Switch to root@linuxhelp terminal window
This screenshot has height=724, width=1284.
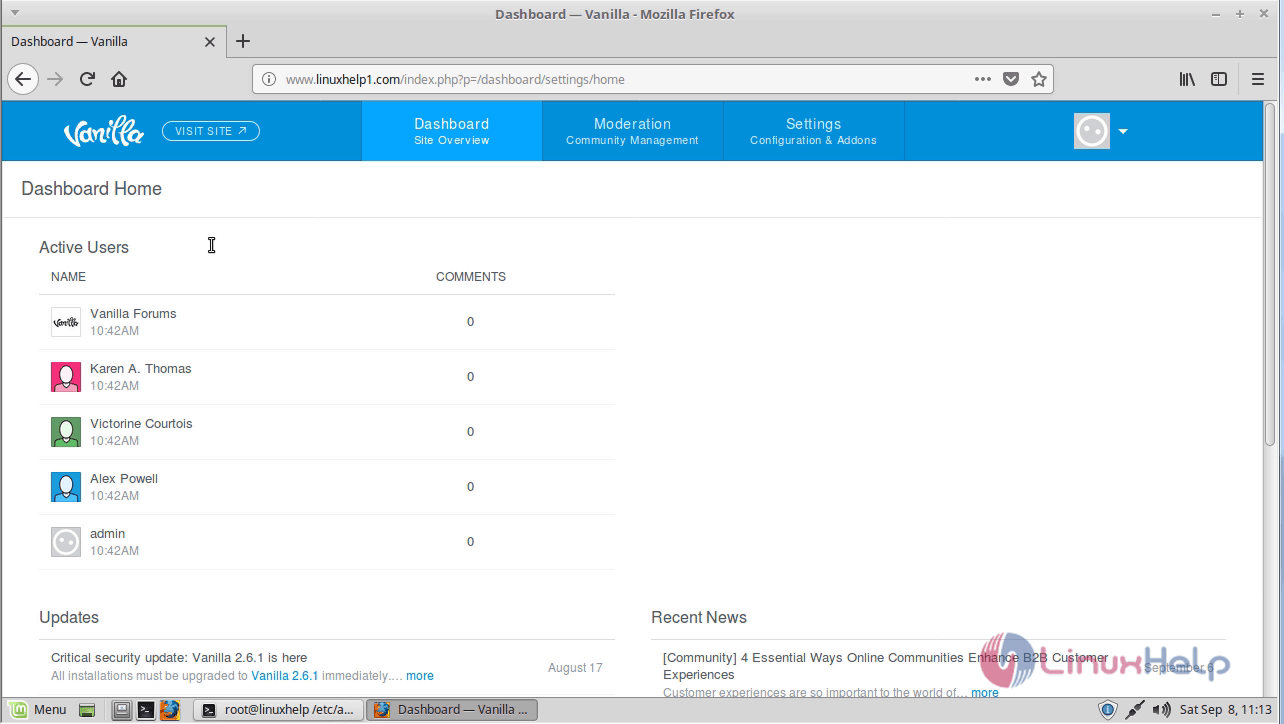(277, 710)
